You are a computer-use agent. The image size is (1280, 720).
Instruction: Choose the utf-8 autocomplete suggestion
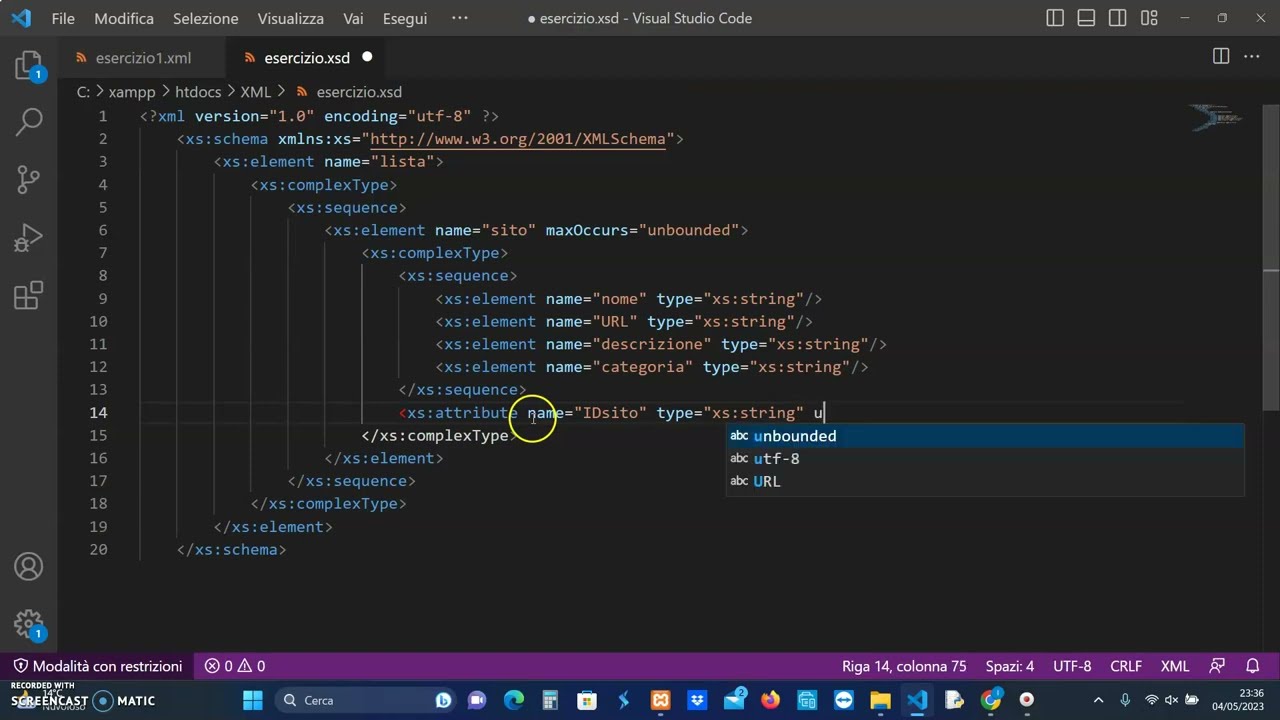[x=985, y=459]
